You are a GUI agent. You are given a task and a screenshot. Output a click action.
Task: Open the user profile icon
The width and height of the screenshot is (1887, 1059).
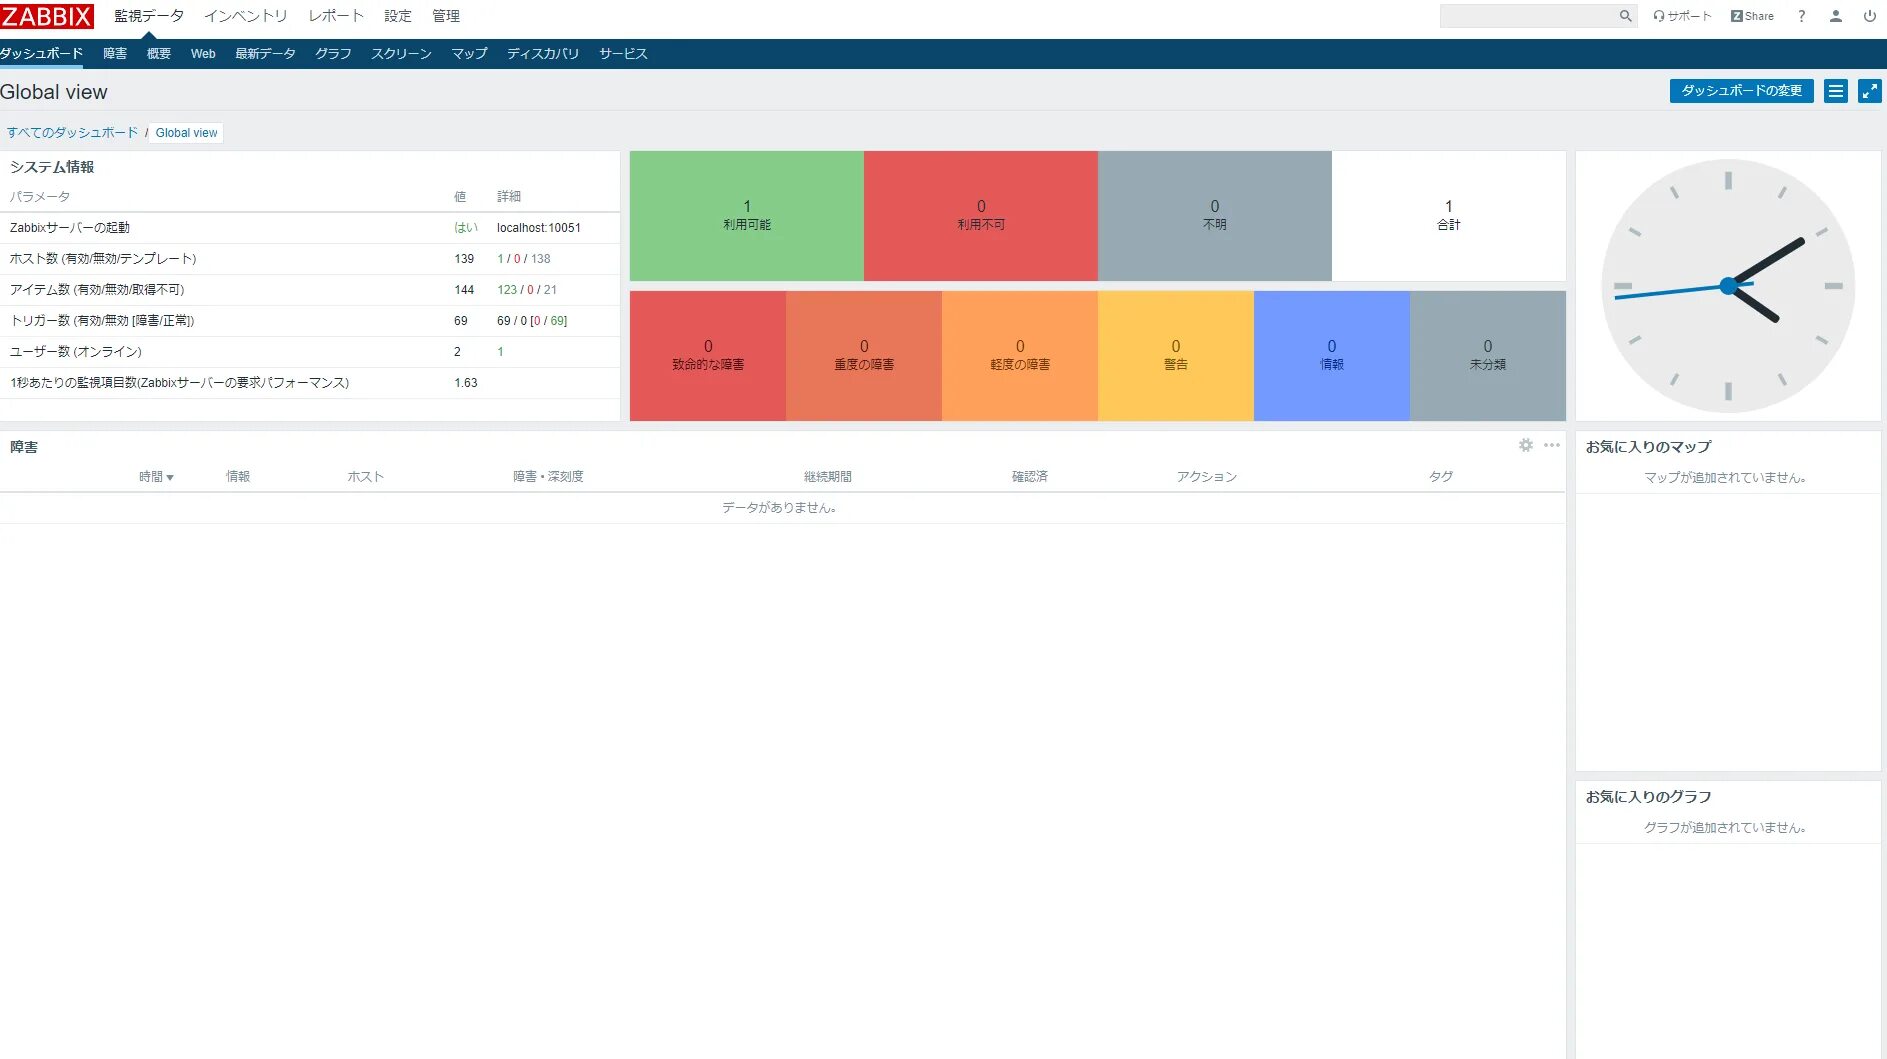pos(1836,16)
